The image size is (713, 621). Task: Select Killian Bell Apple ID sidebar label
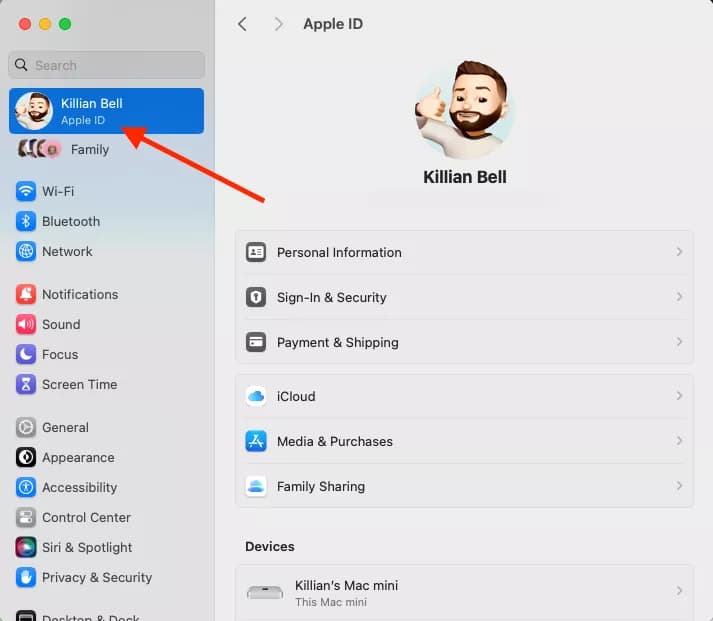(x=91, y=111)
